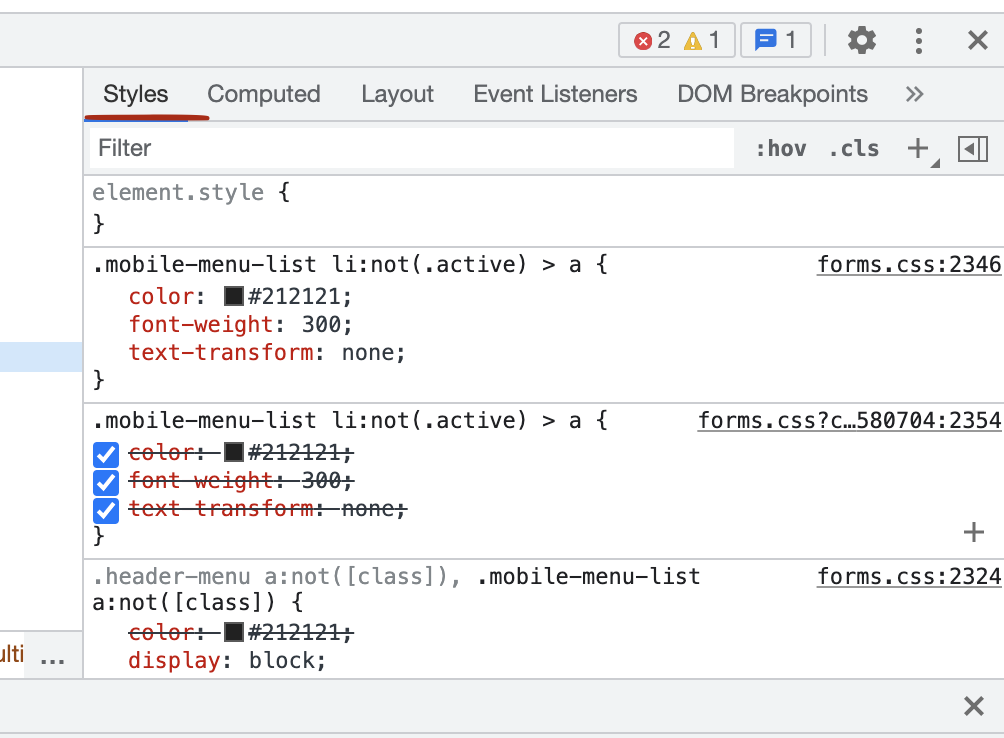Expand more tabs chevron
The width and height of the screenshot is (1004, 738).
(x=914, y=95)
